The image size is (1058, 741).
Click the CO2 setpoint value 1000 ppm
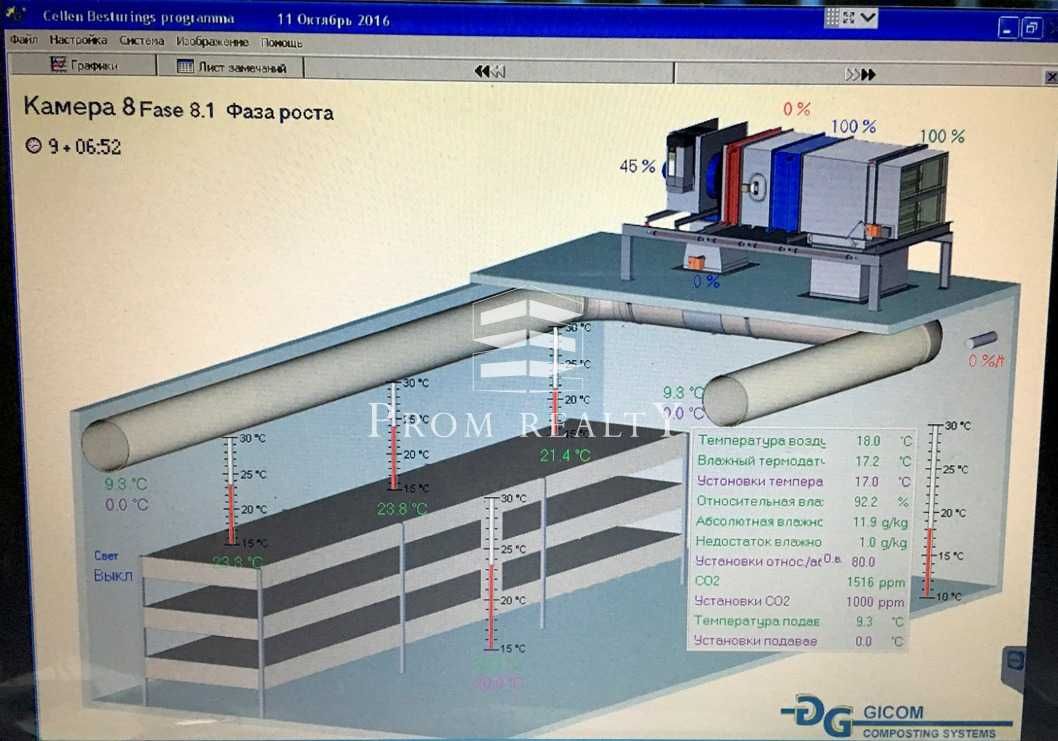click(x=874, y=602)
